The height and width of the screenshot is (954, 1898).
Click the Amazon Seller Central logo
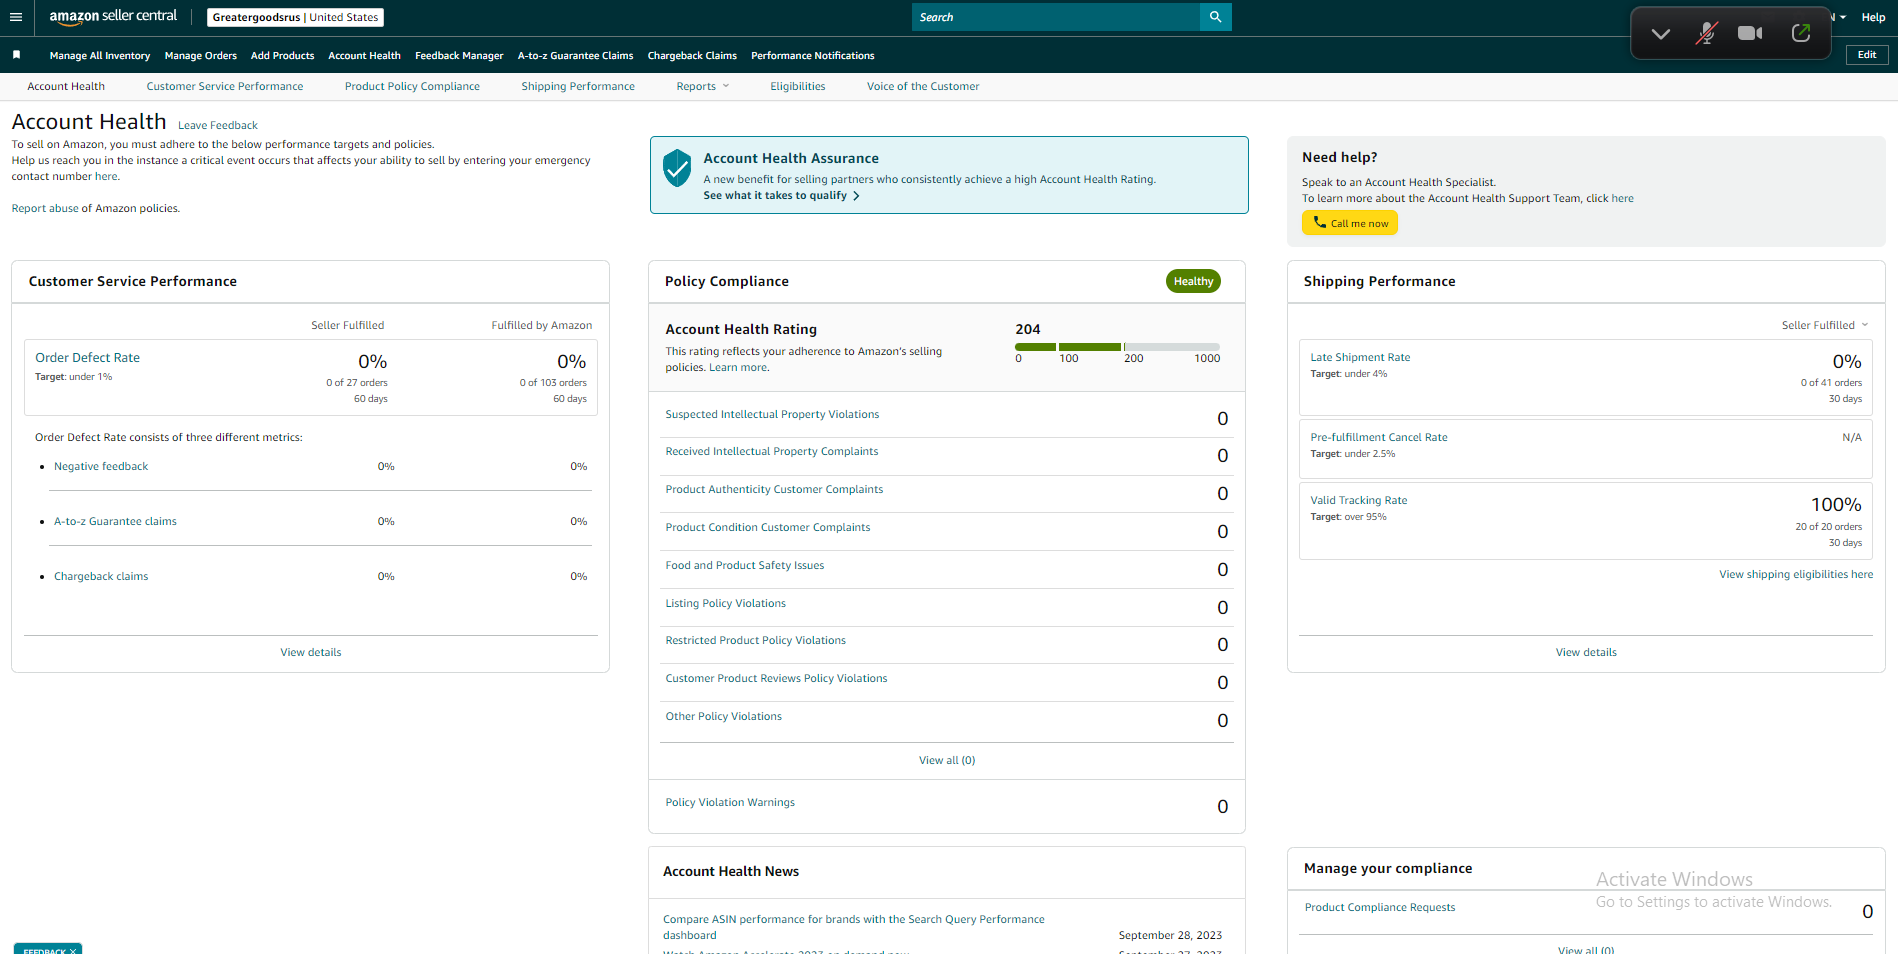tap(113, 17)
